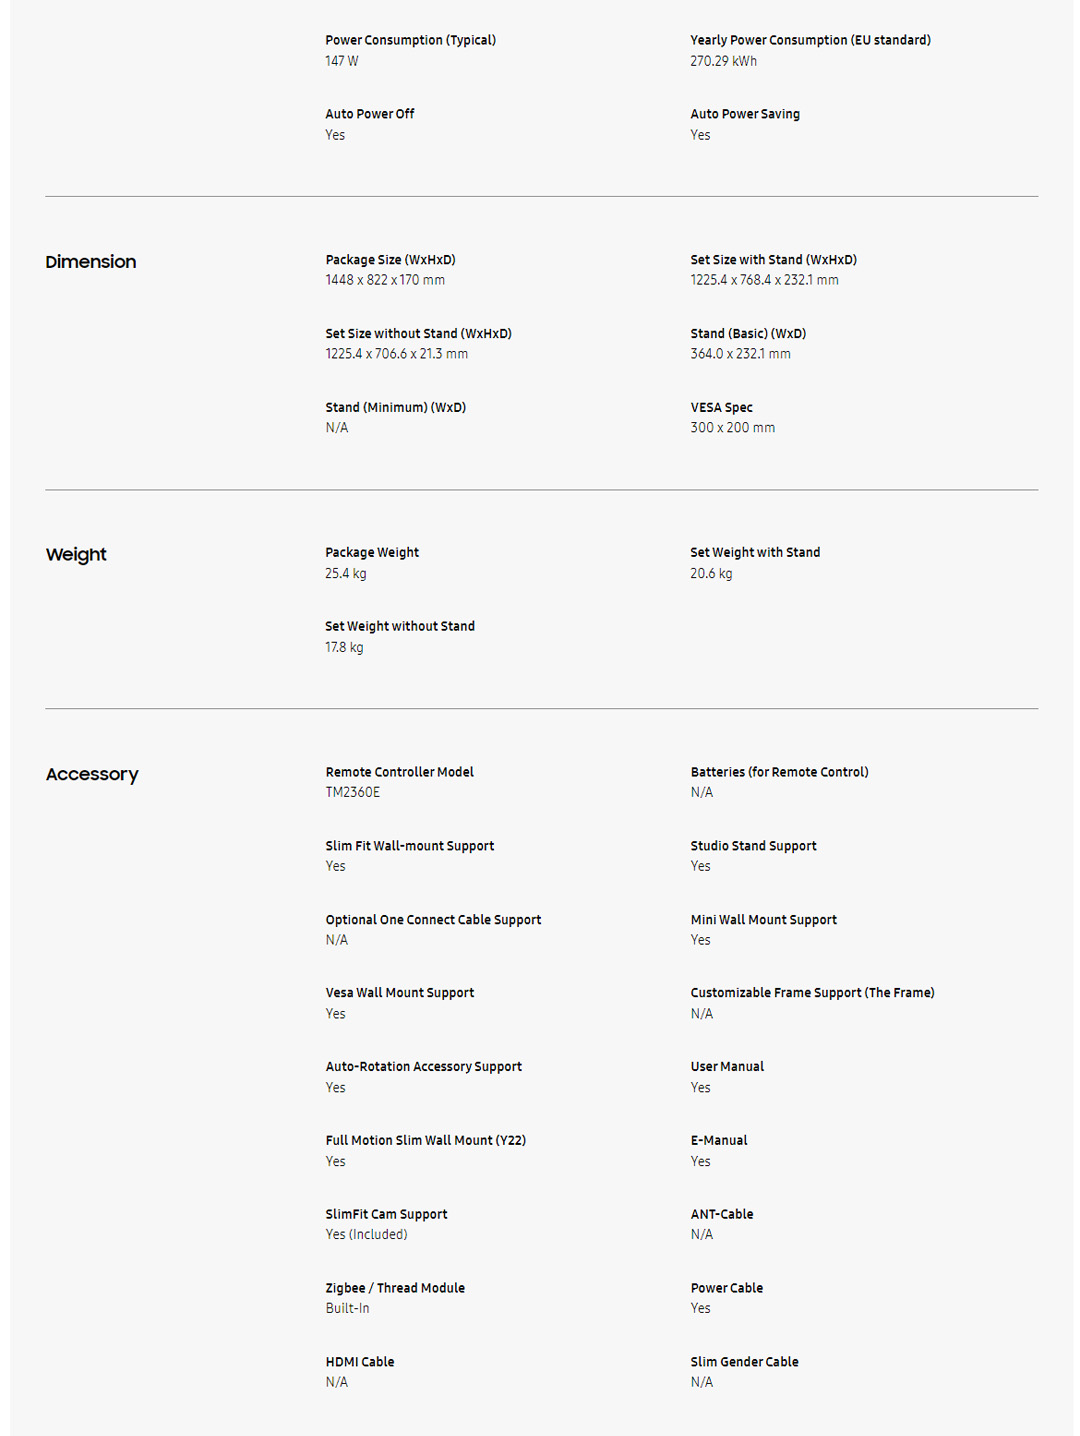Screen dimensions: 1080x1436
Task: Click the VESA Spec value 300 x 200 mm
Action: 732,428
